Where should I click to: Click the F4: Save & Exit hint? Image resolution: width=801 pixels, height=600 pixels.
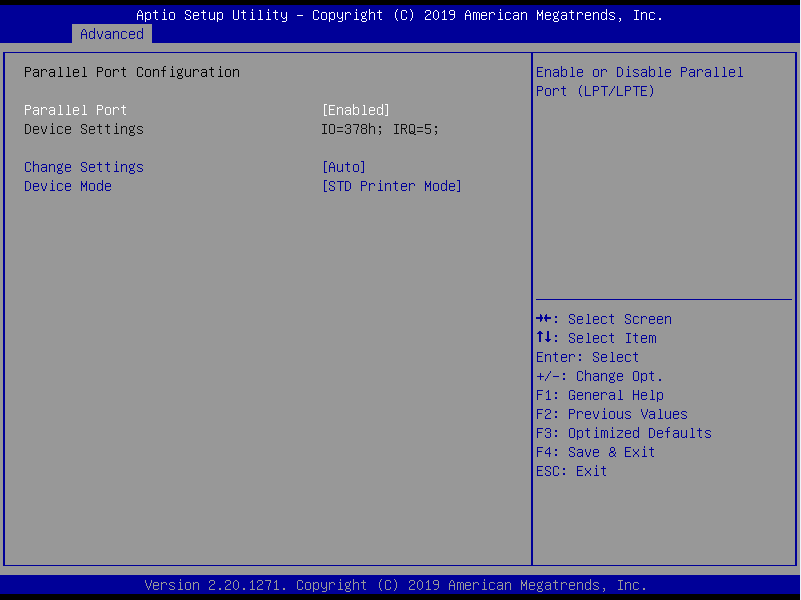596,452
